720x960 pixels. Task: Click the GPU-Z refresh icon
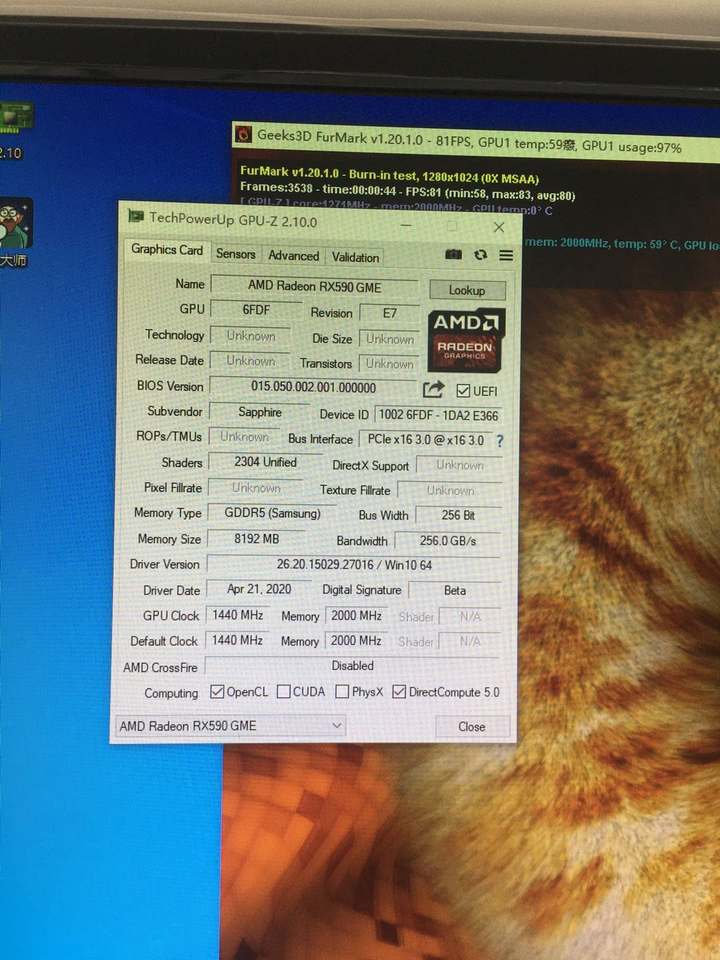pyautogui.click(x=481, y=255)
